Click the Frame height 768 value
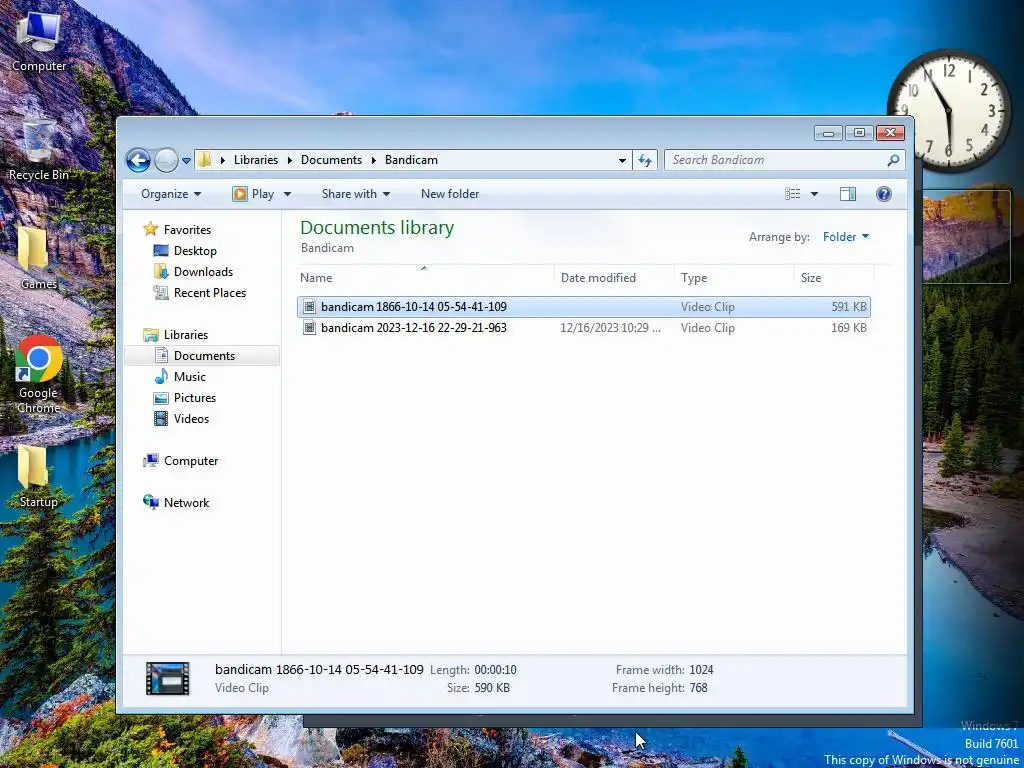This screenshot has width=1024, height=768. 698,688
